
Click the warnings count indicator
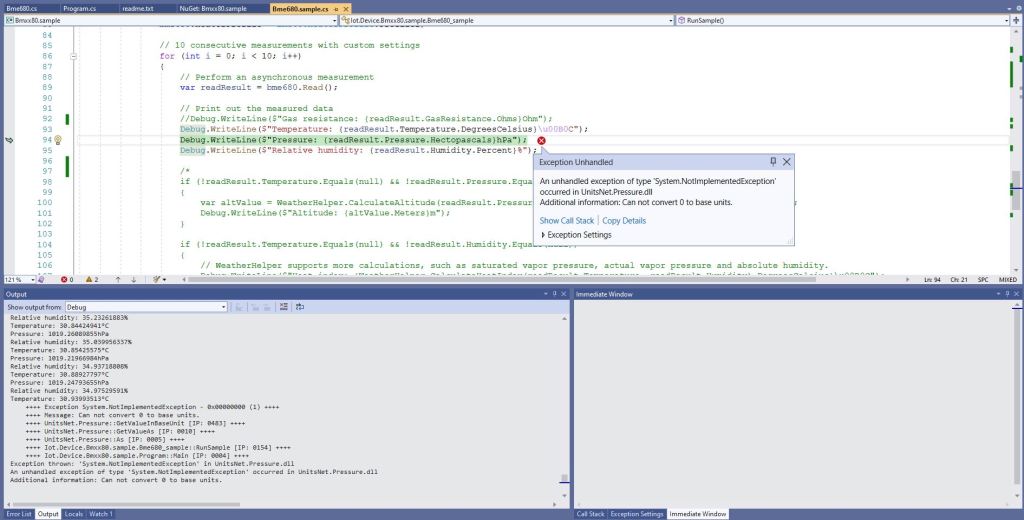pos(92,279)
